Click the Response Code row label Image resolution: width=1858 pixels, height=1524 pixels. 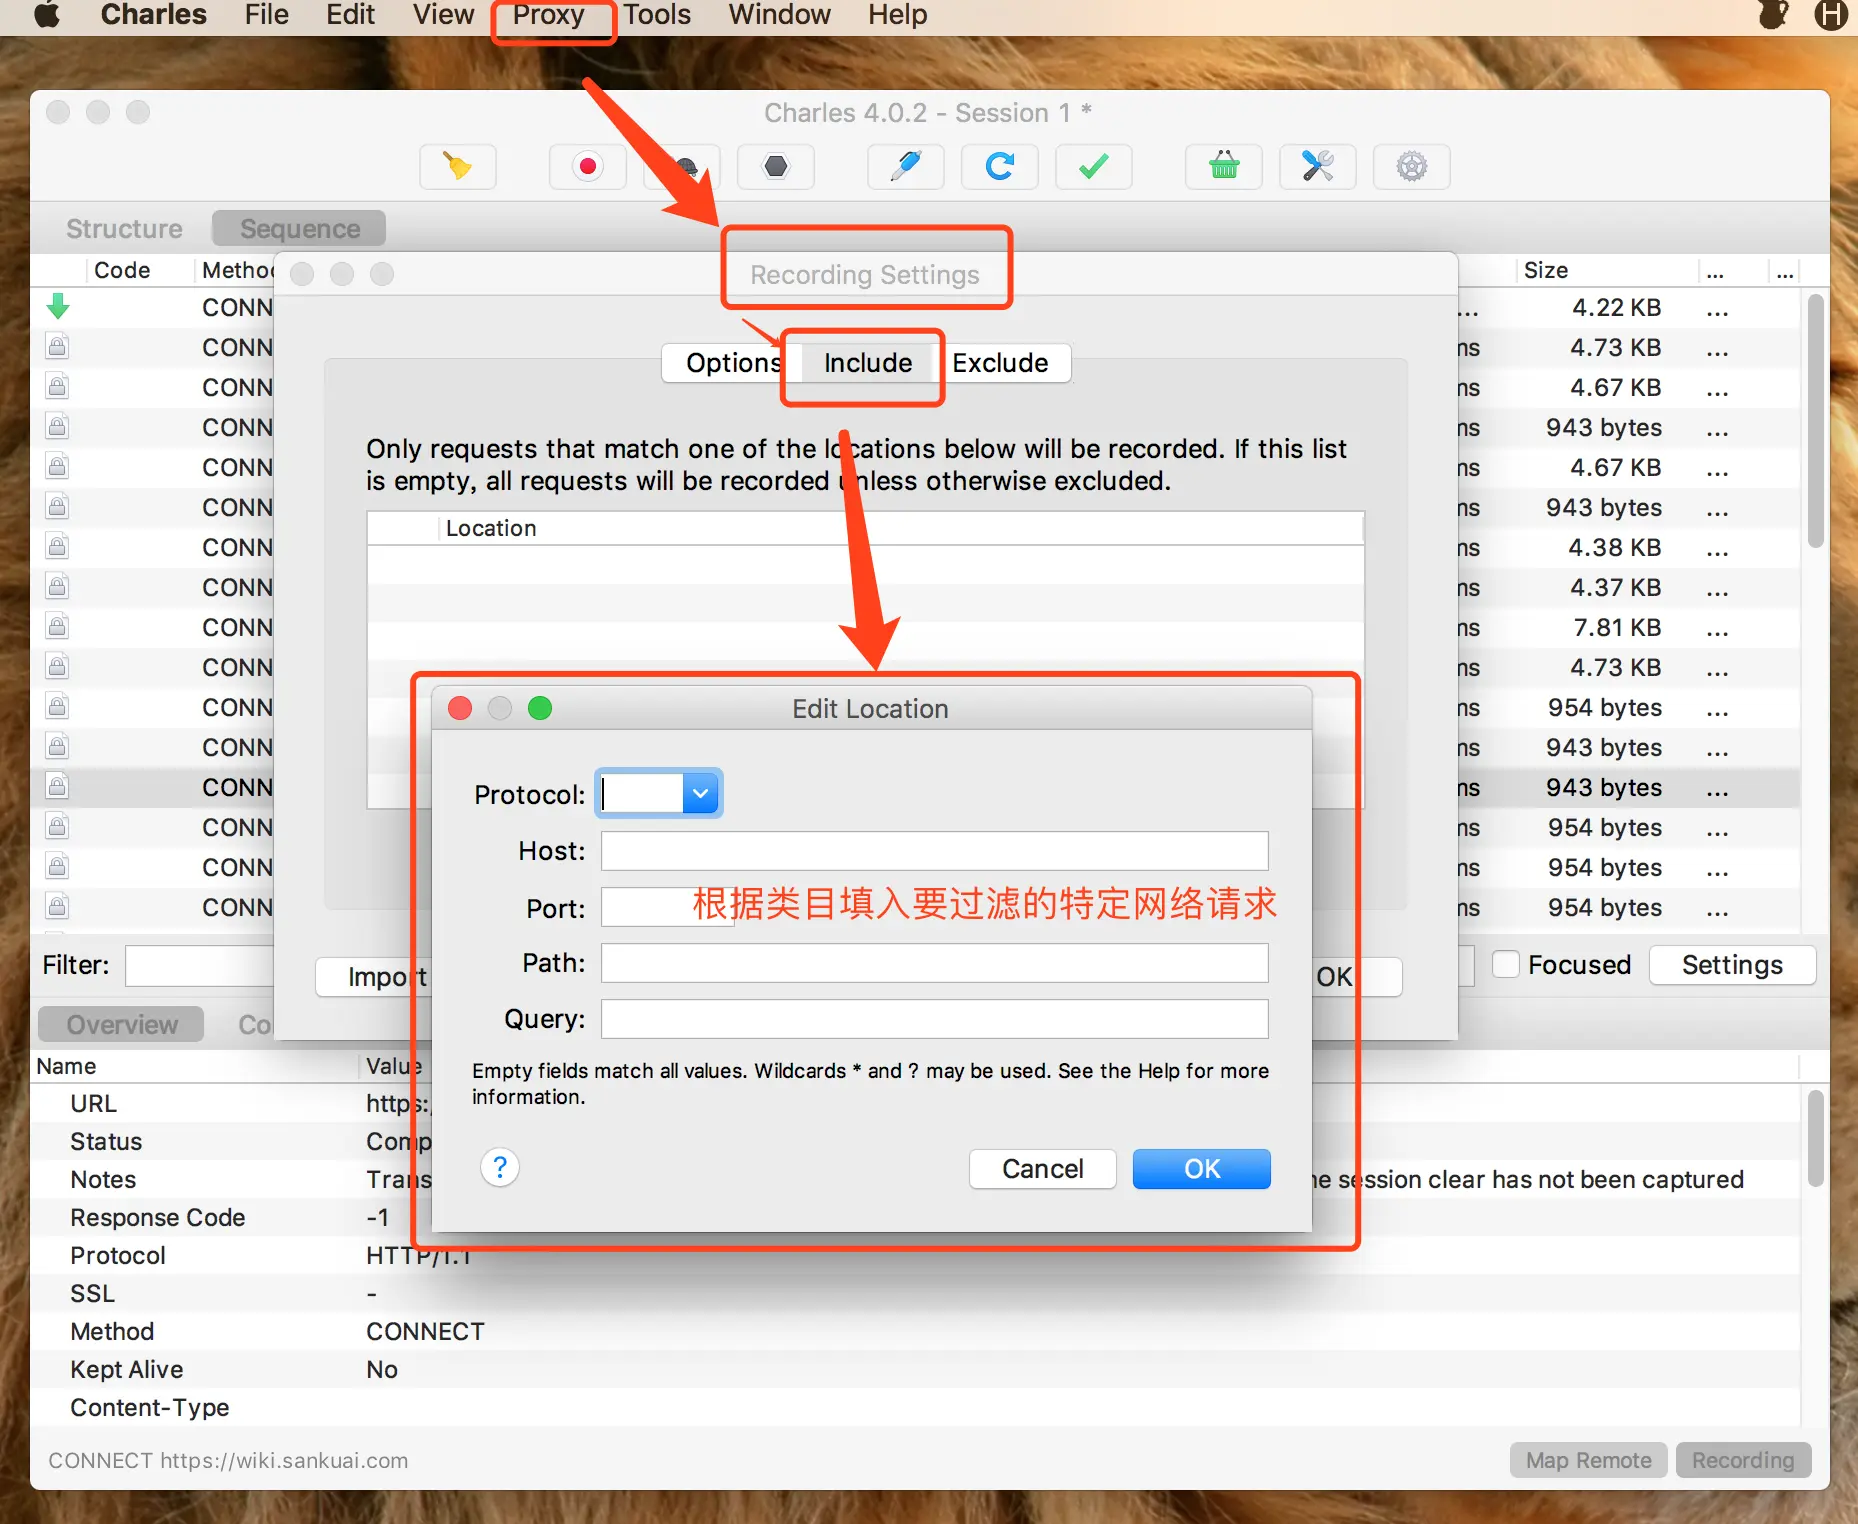[x=157, y=1217]
